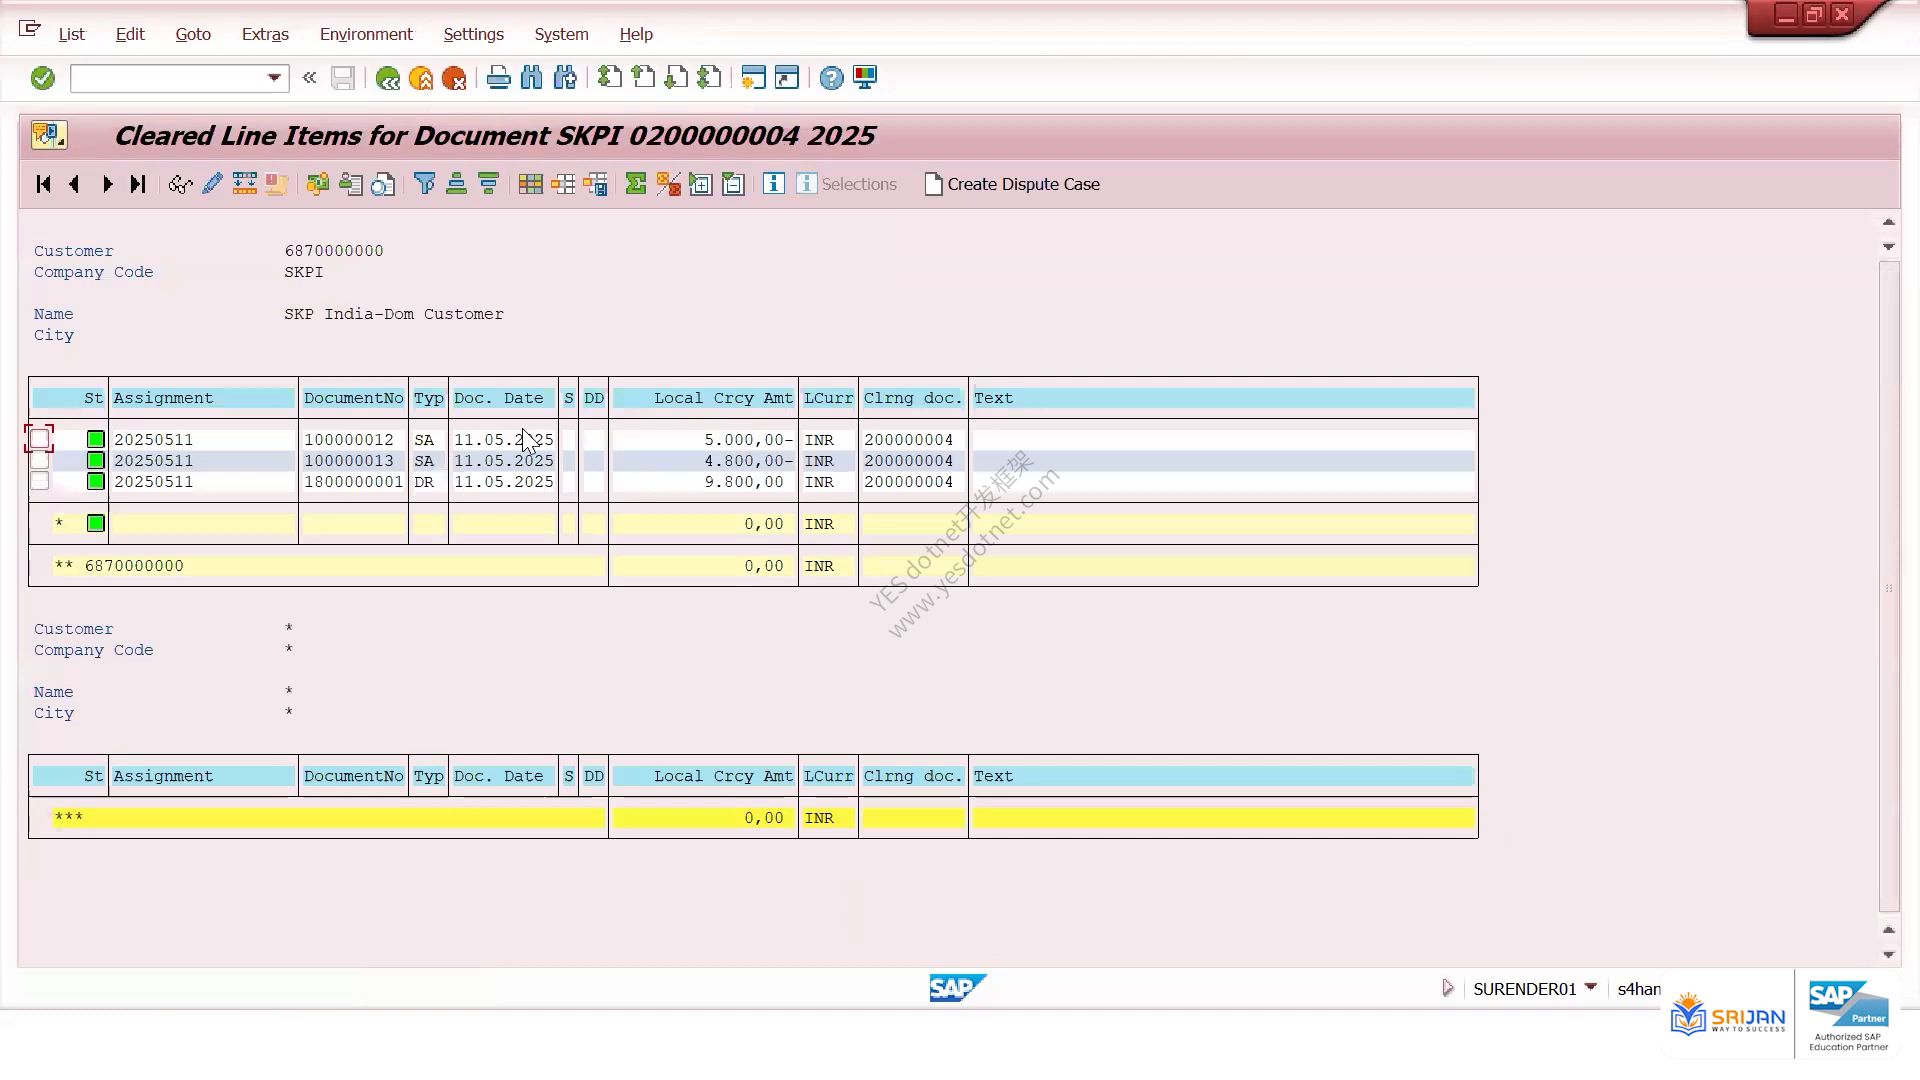Click the green Enter checkmark icon

click(42, 78)
